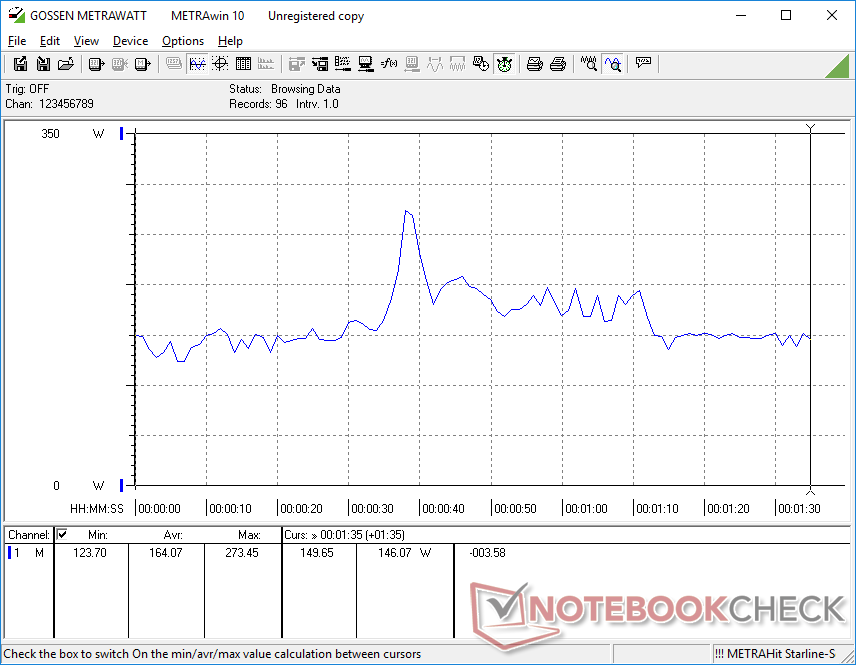Click the waveform zoom magnifier icon
Screen dimensions: 856x665
(x=588, y=64)
